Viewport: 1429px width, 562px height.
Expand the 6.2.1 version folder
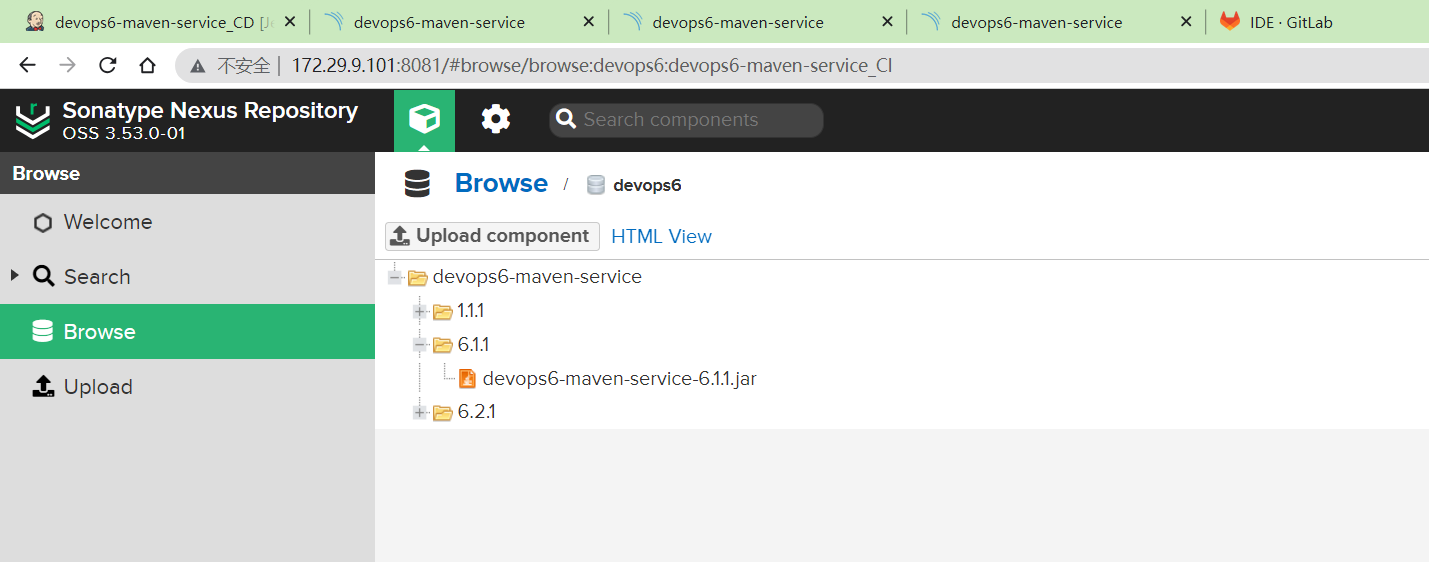419,412
